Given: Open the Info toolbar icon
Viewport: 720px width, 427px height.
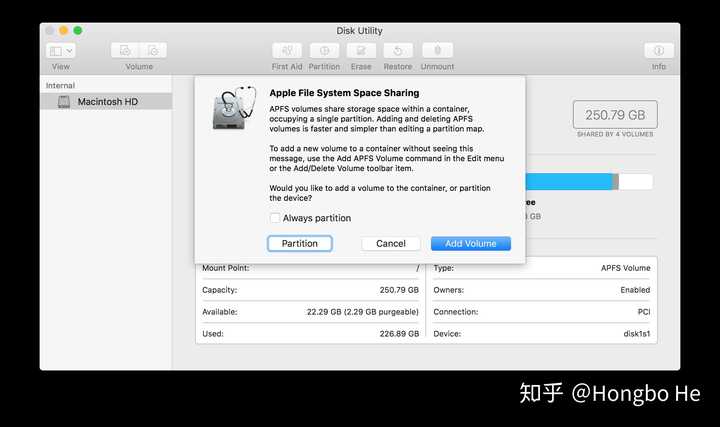Looking at the screenshot, I should 659,51.
